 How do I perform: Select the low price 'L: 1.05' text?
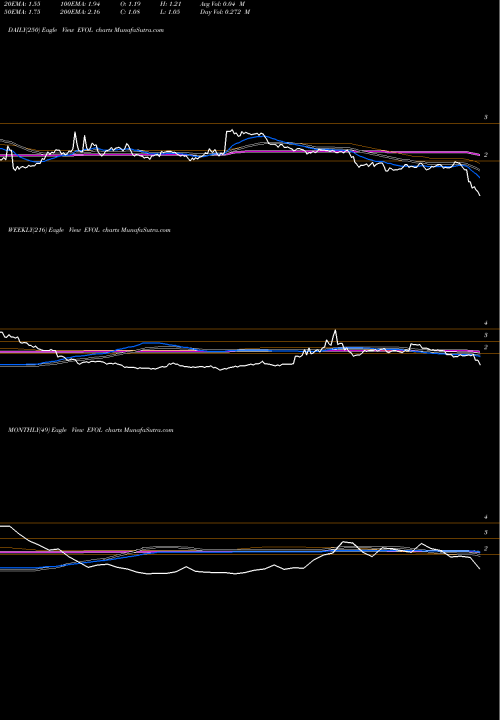pyautogui.click(x=170, y=12)
